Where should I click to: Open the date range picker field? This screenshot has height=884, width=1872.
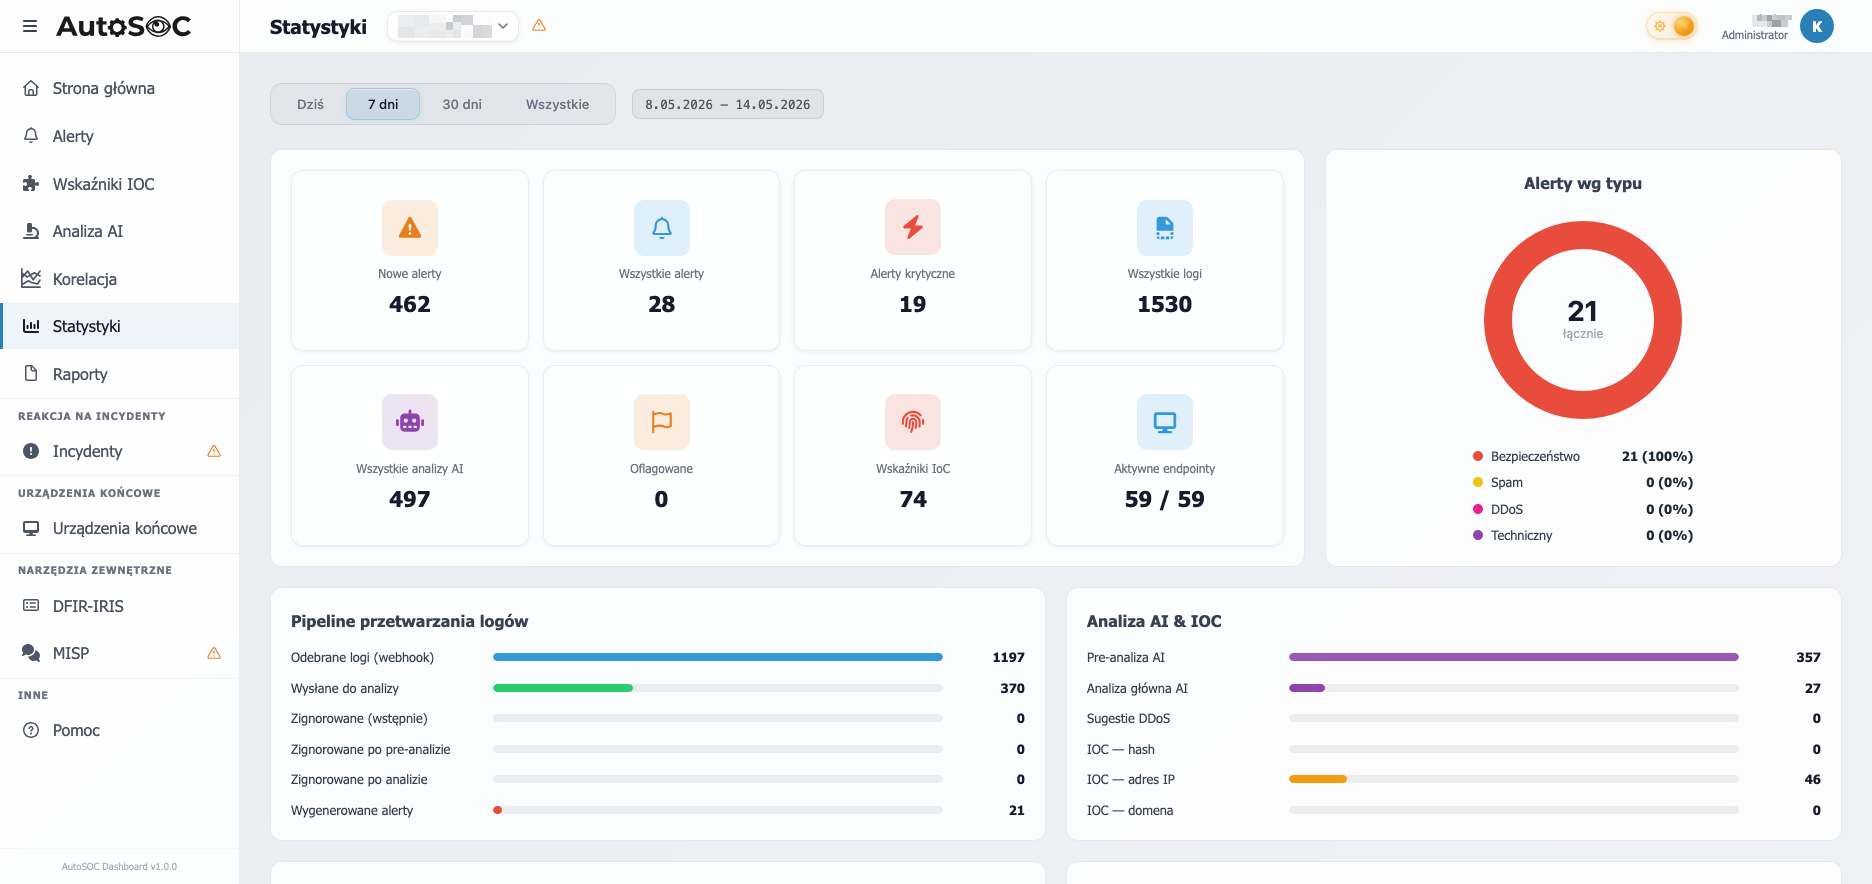tap(728, 104)
